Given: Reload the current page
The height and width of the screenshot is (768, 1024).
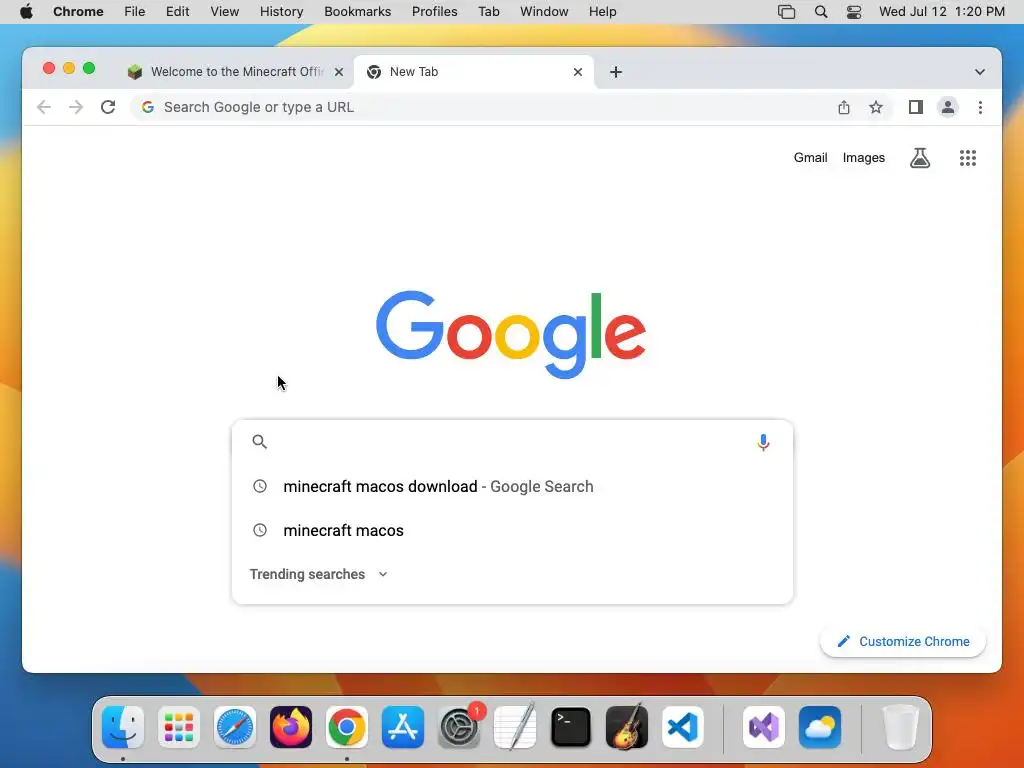Looking at the screenshot, I should 108,107.
